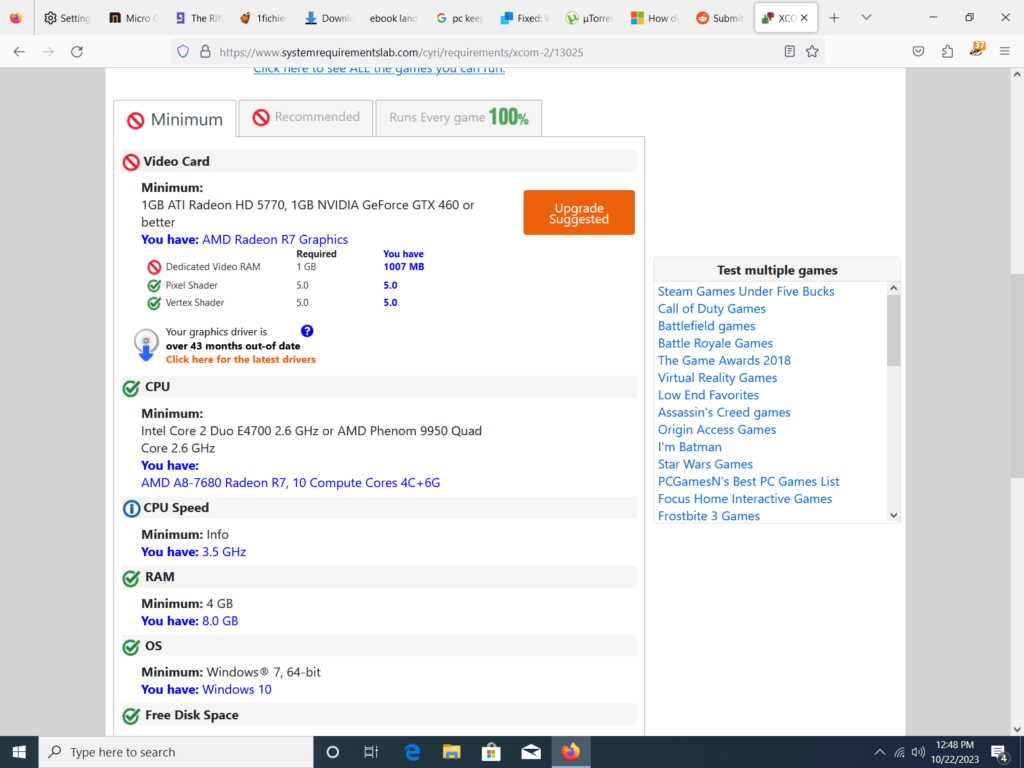The height and width of the screenshot is (768, 1024).
Task: Open AMD Radeon R7 Graphics link
Action: point(275,239)
